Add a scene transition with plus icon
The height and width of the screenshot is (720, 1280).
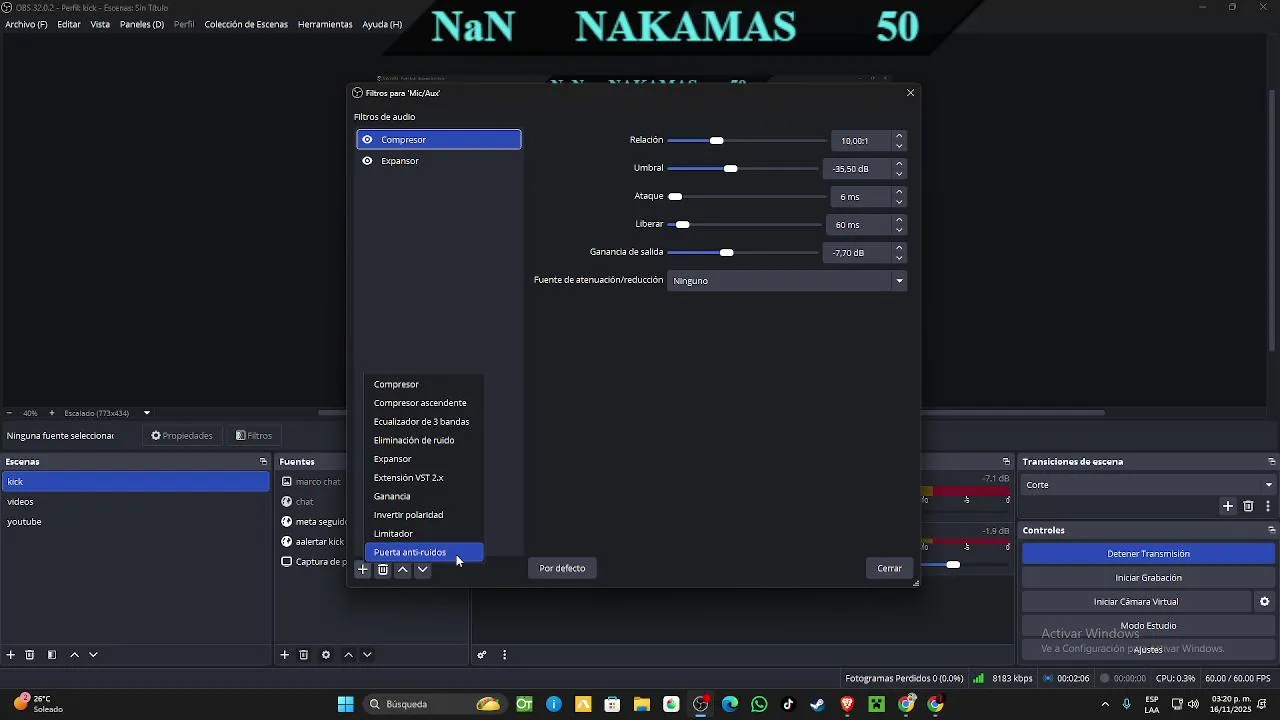coord(1228,506)
